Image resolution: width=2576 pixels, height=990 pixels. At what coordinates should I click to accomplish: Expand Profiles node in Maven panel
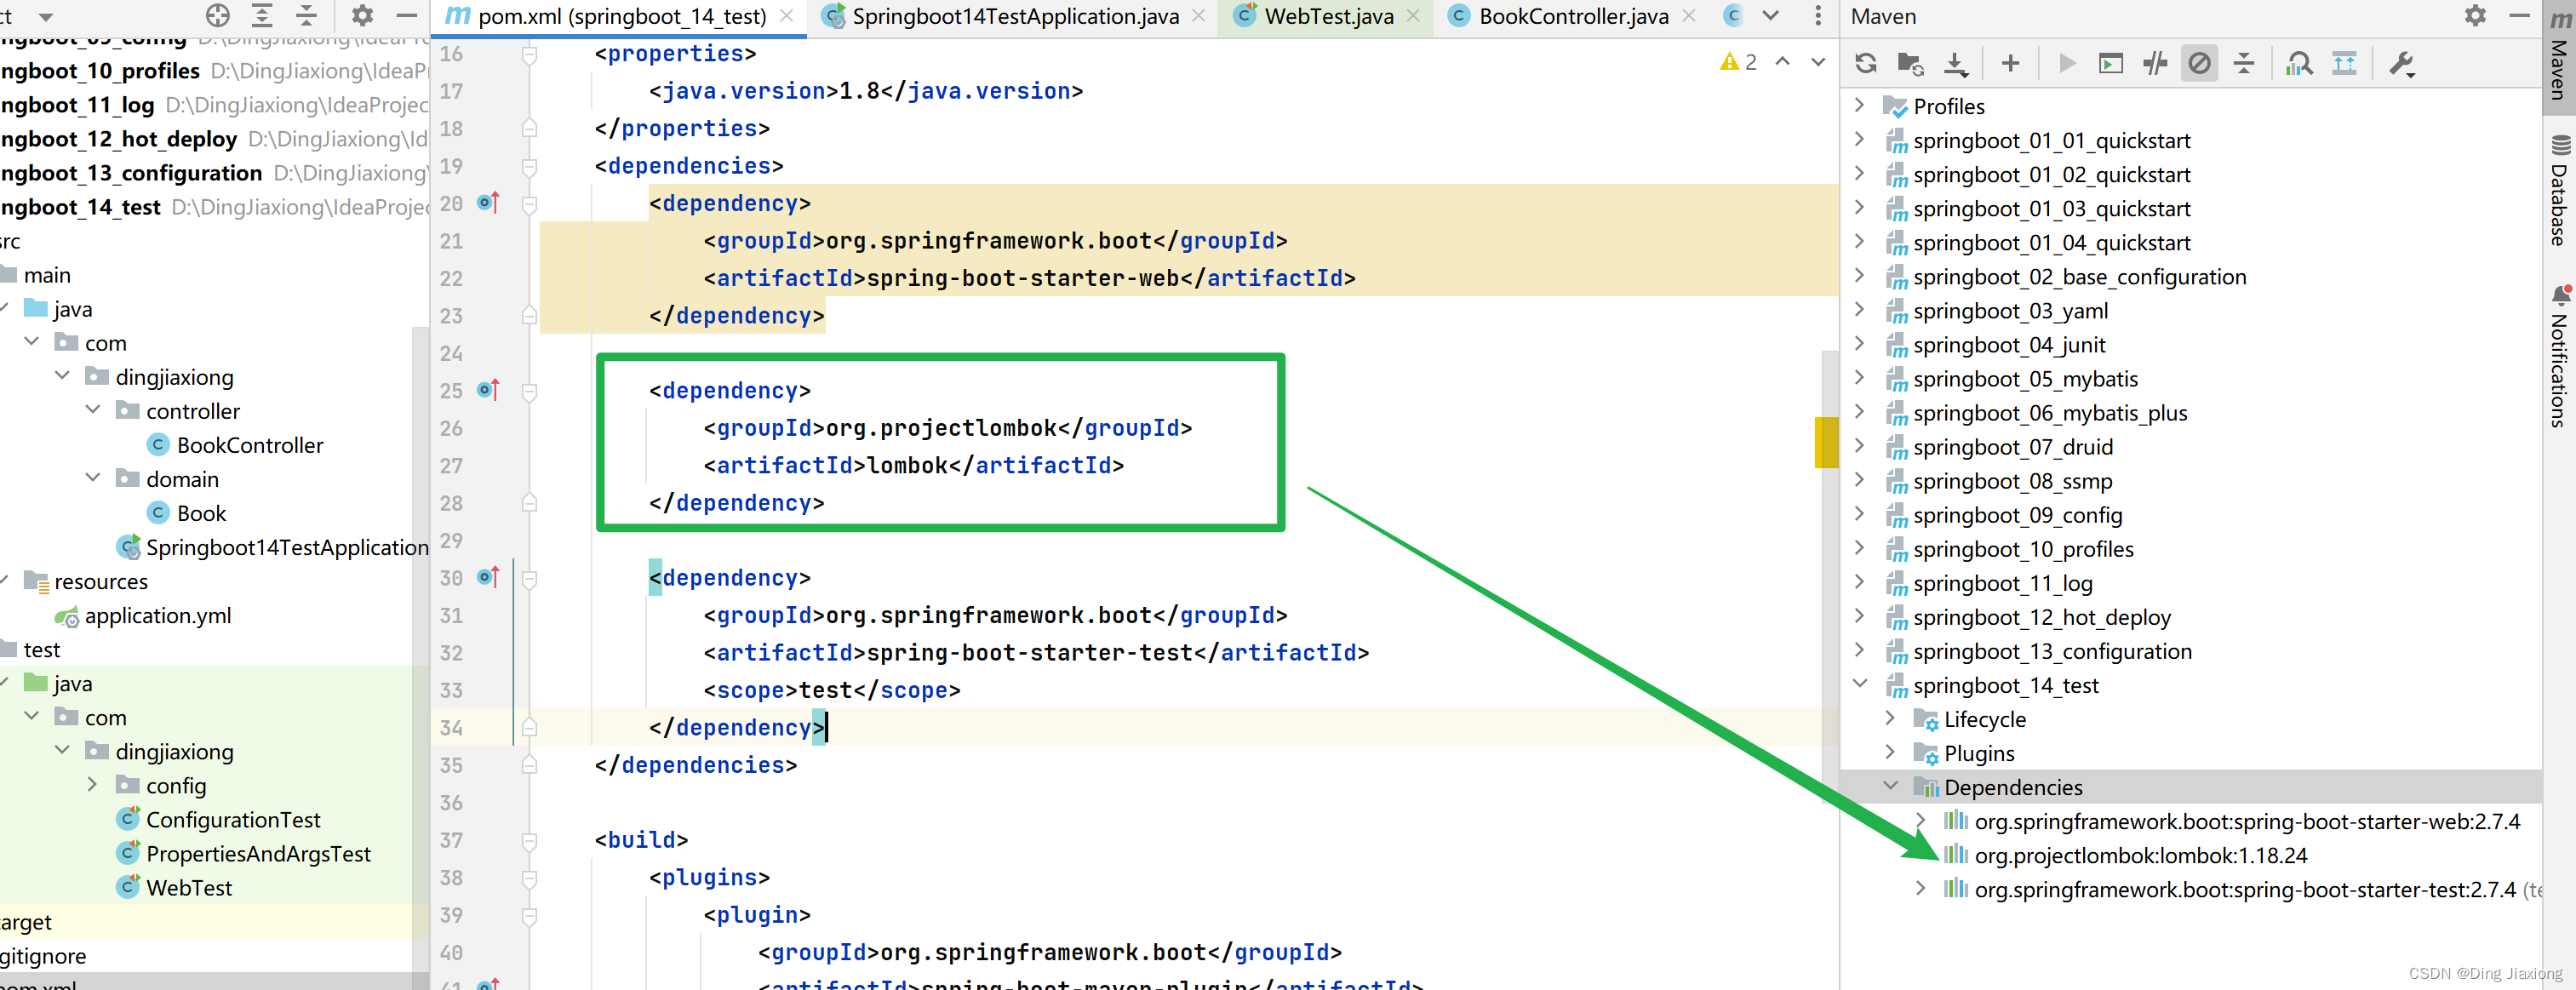(1859, 105)
